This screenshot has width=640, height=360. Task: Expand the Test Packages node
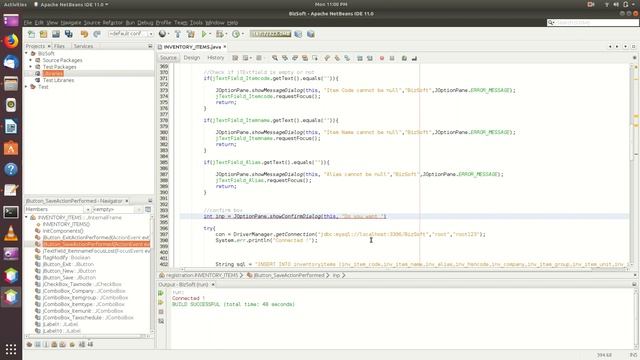(x=31, y=67)
